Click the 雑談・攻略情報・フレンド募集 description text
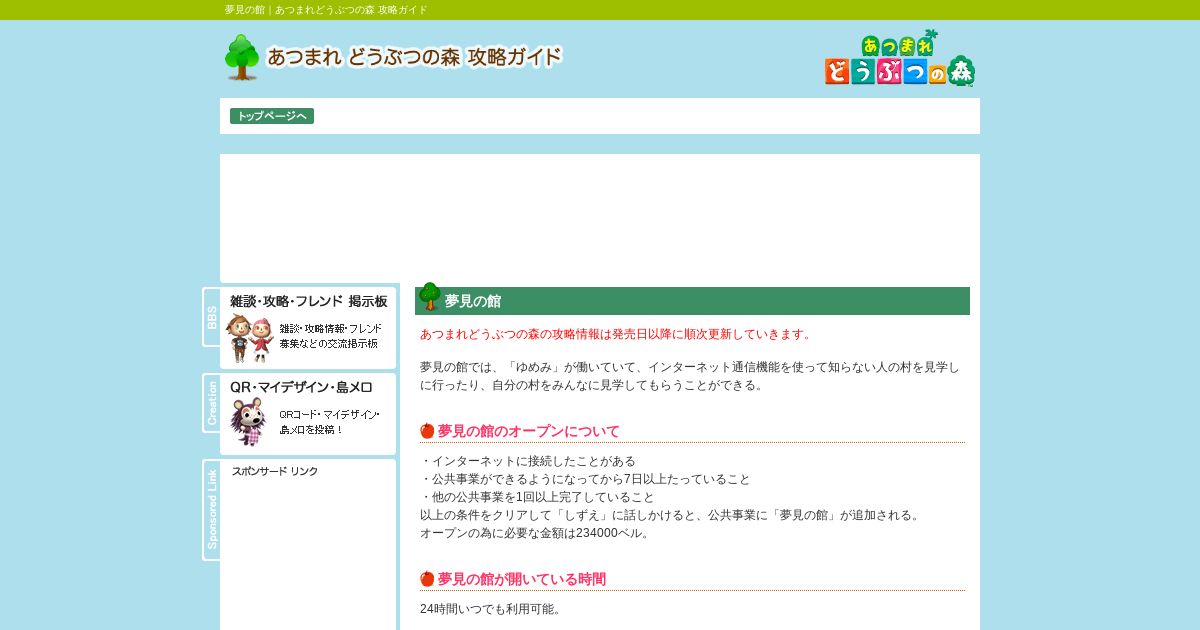 330,336
